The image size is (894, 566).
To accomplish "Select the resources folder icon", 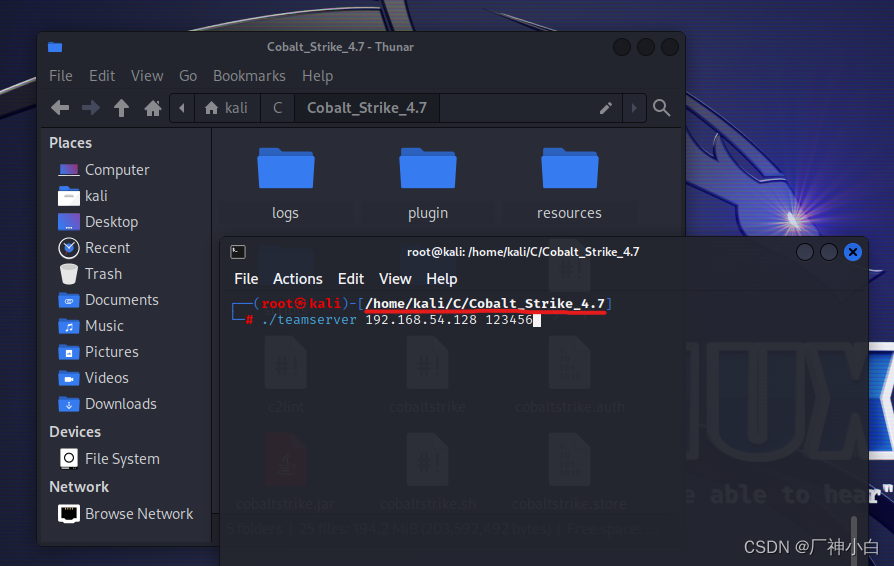I will click(x=570, y=169).
